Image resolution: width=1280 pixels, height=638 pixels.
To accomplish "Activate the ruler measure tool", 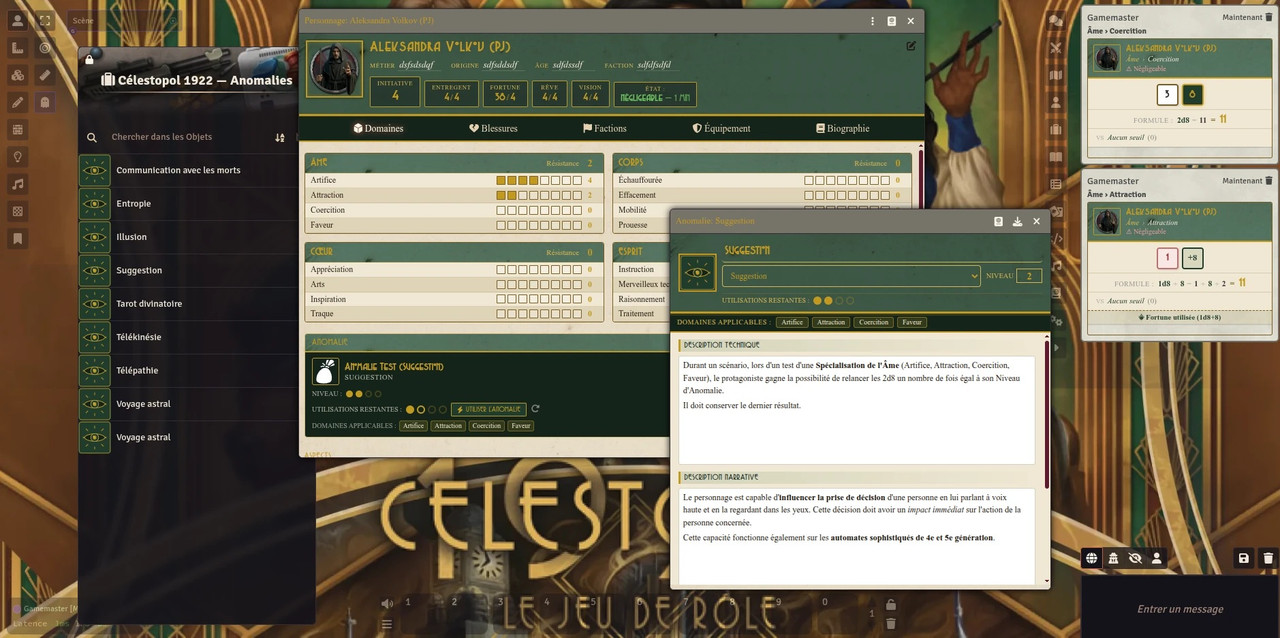I will (44, 75).
